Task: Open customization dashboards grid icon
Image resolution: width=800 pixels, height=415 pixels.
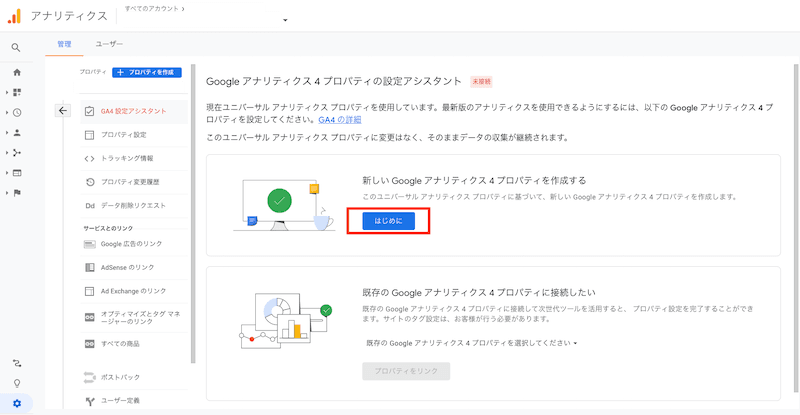Action: pos(17,92)
